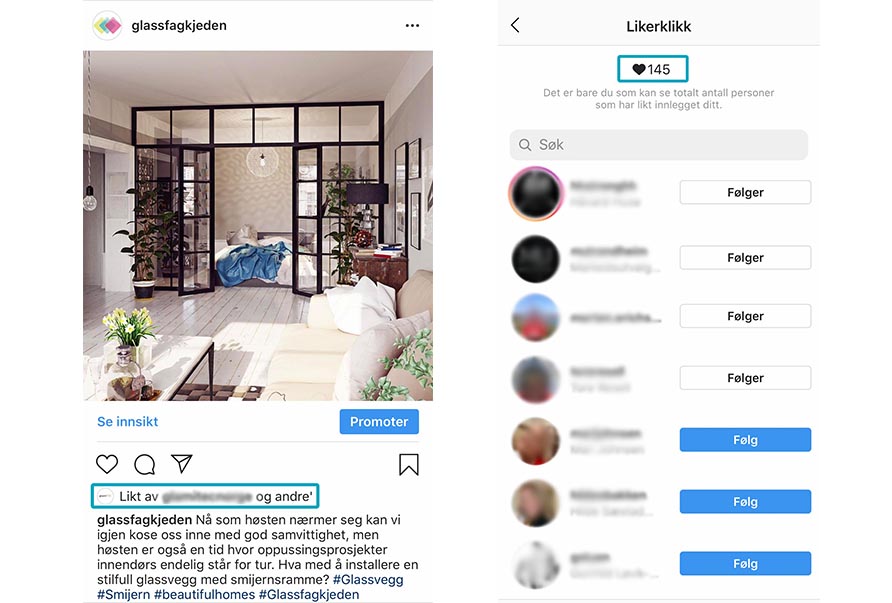
Task: Click the first blue Følg button
Action: [745, 440]
